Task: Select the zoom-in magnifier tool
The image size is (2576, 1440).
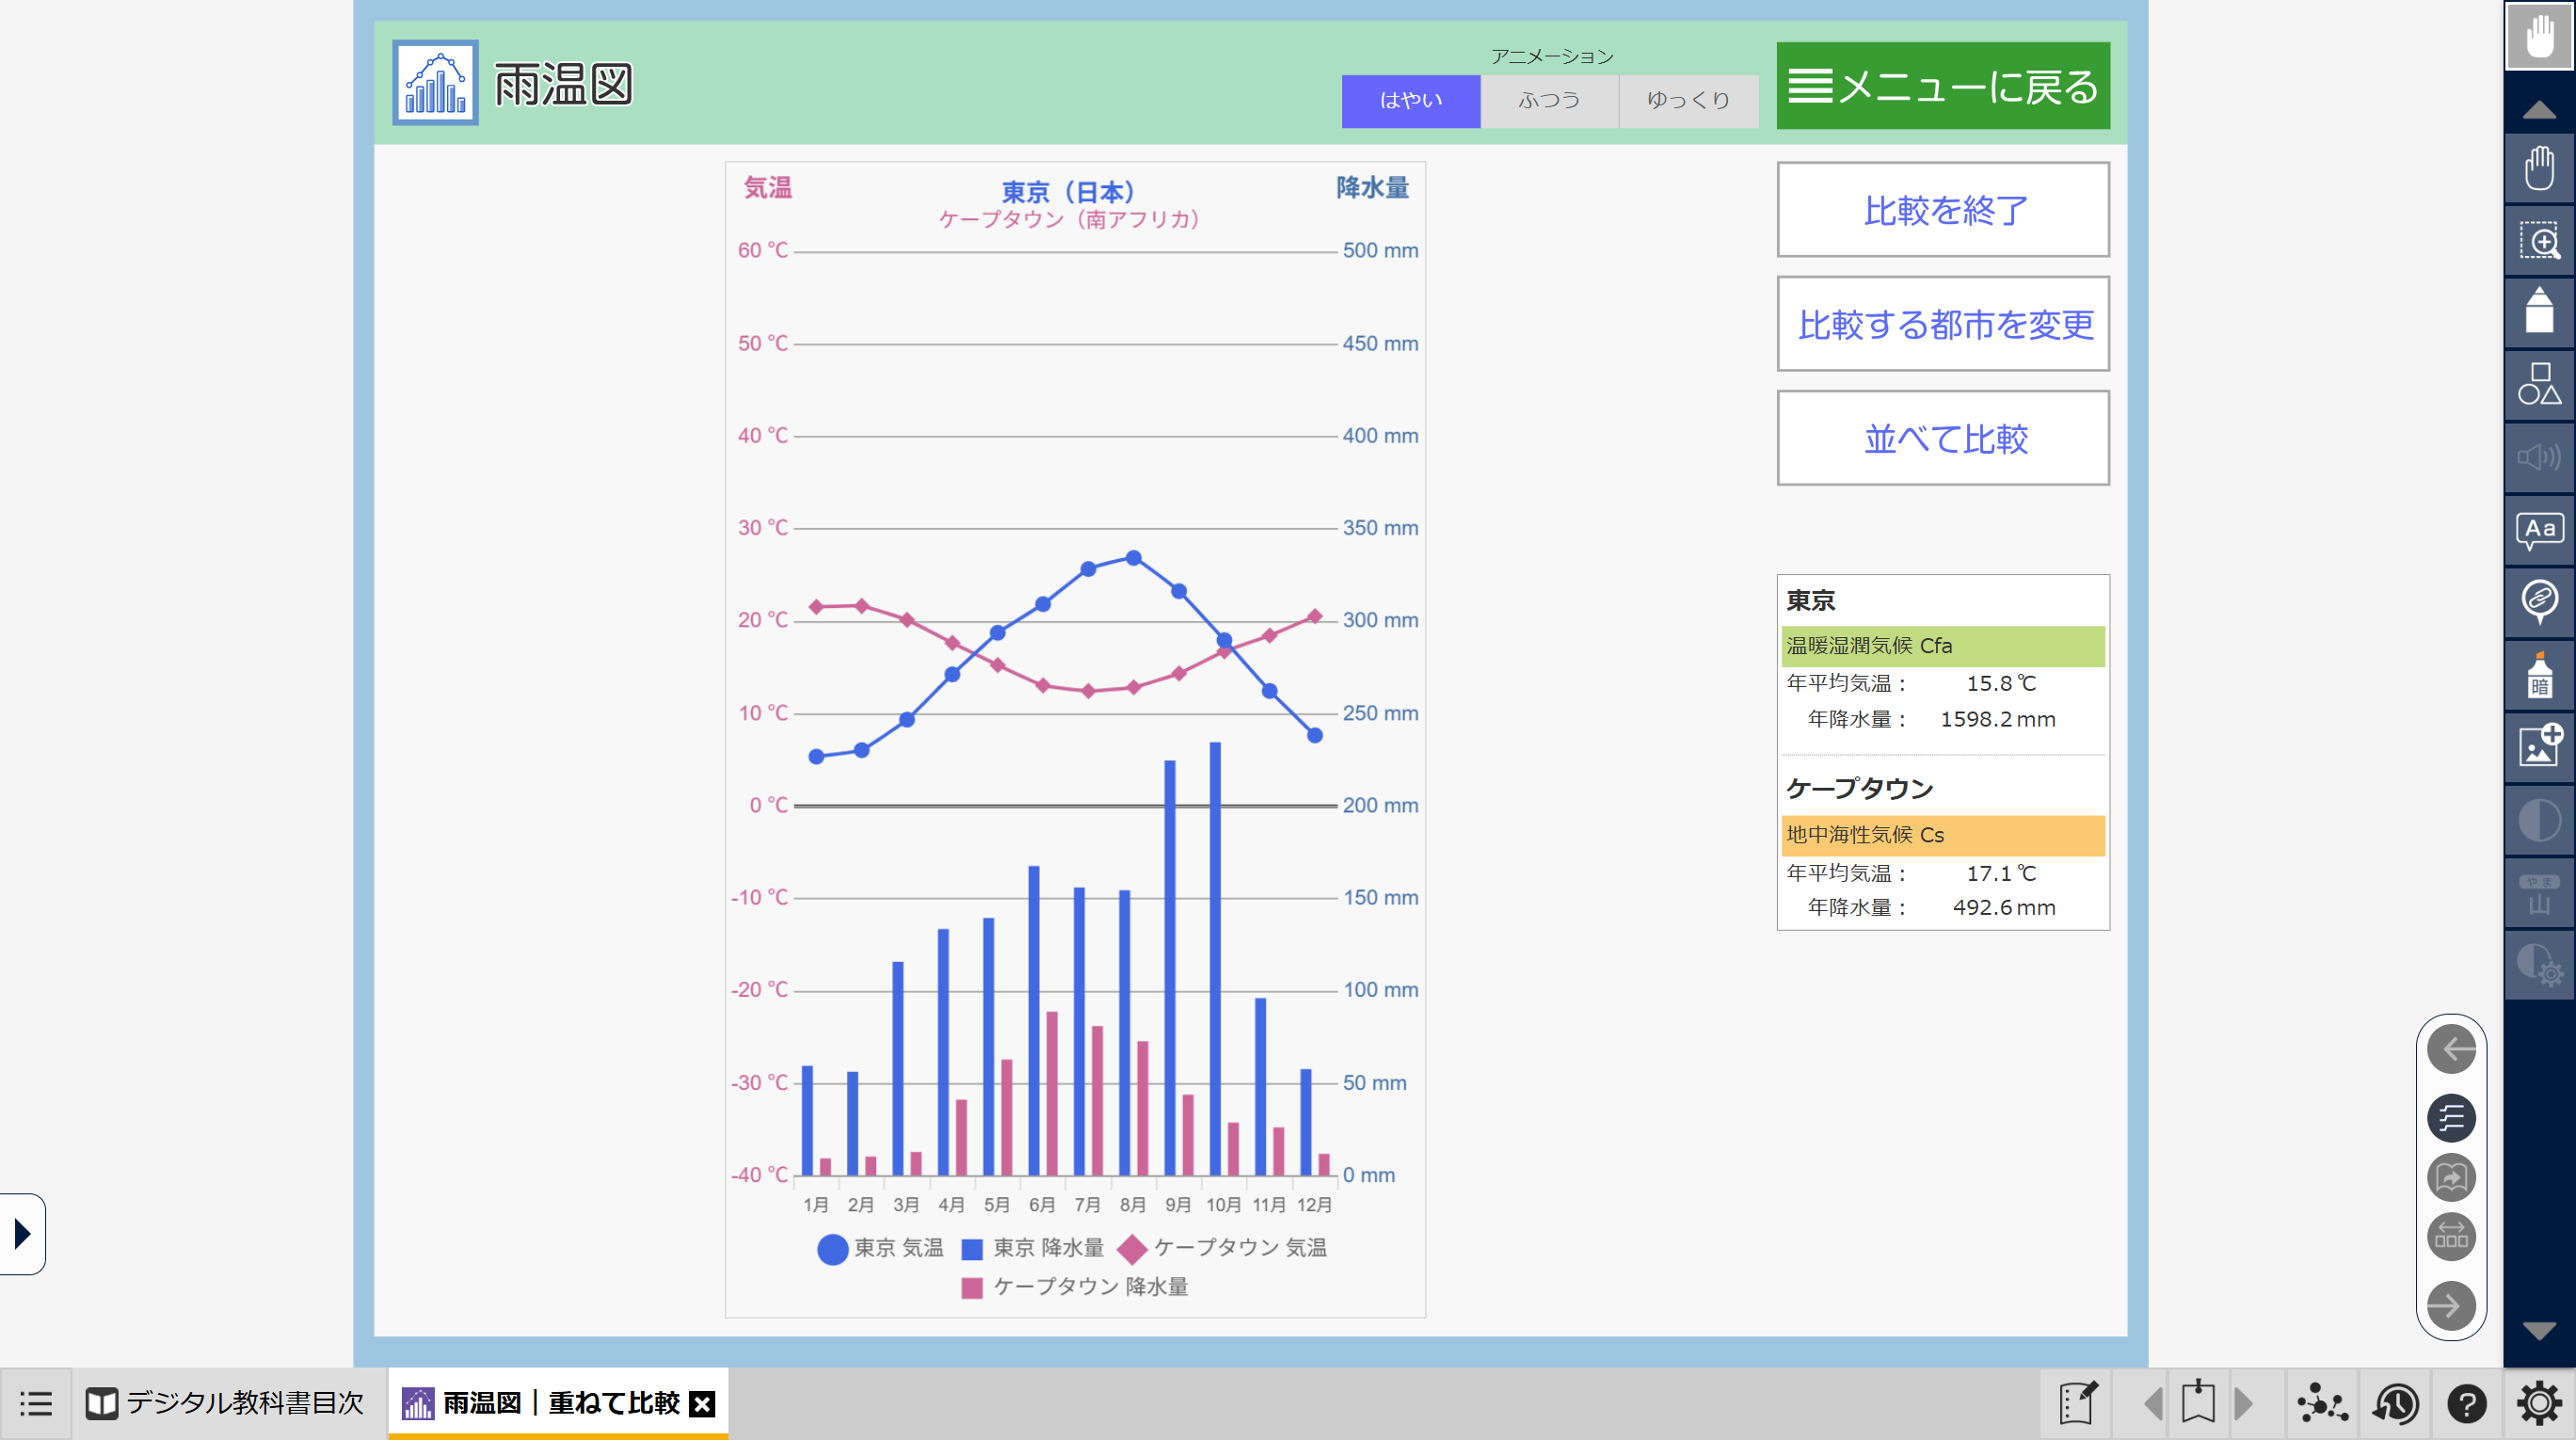Action: tap(2538, 241)
